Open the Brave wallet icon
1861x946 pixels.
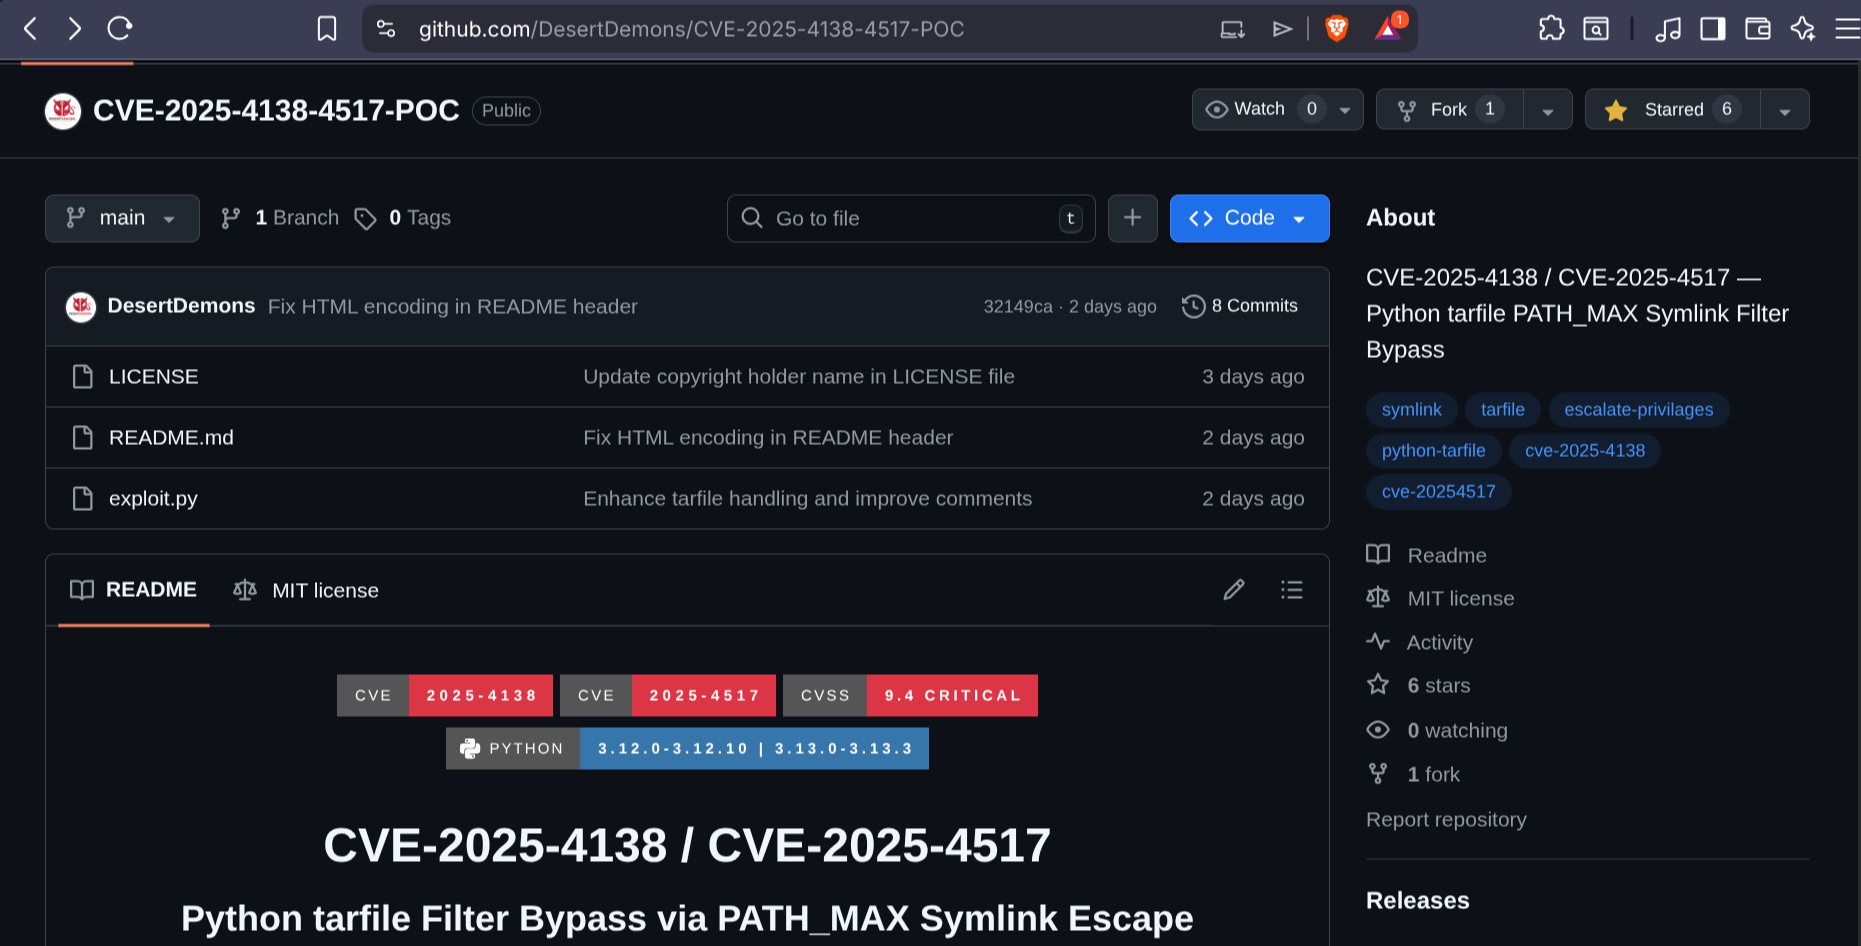pos(1757,29)
